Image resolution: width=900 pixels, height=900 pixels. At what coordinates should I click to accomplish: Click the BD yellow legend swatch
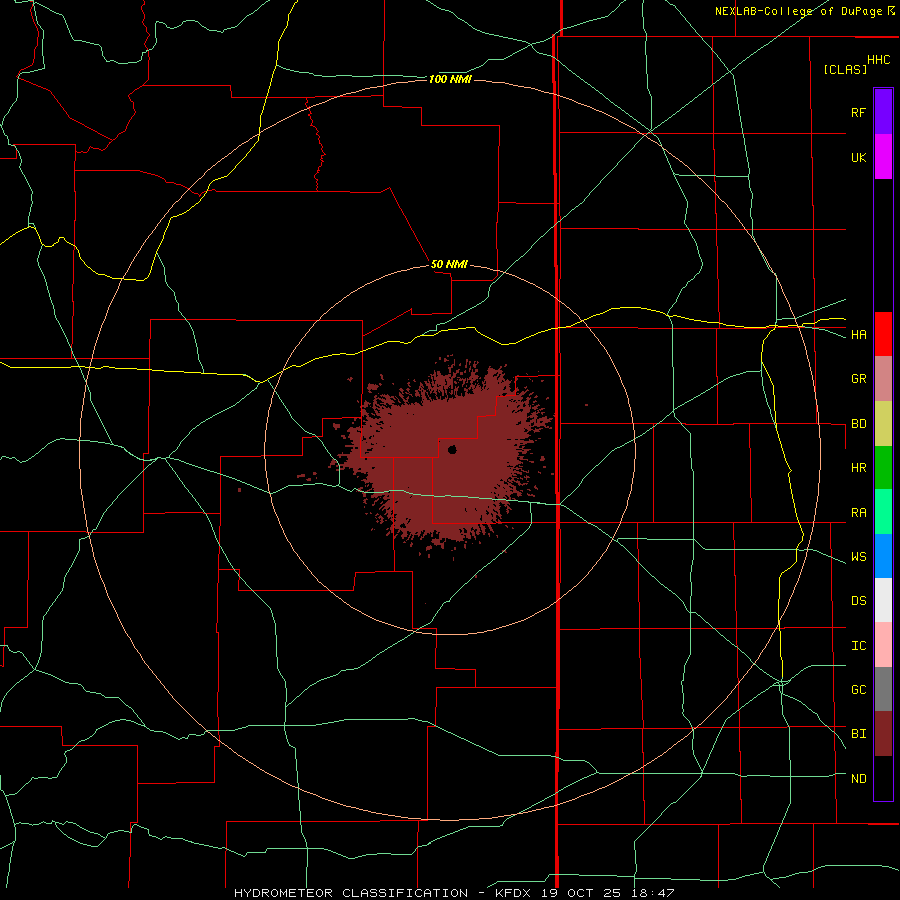[x=883, y=423]
